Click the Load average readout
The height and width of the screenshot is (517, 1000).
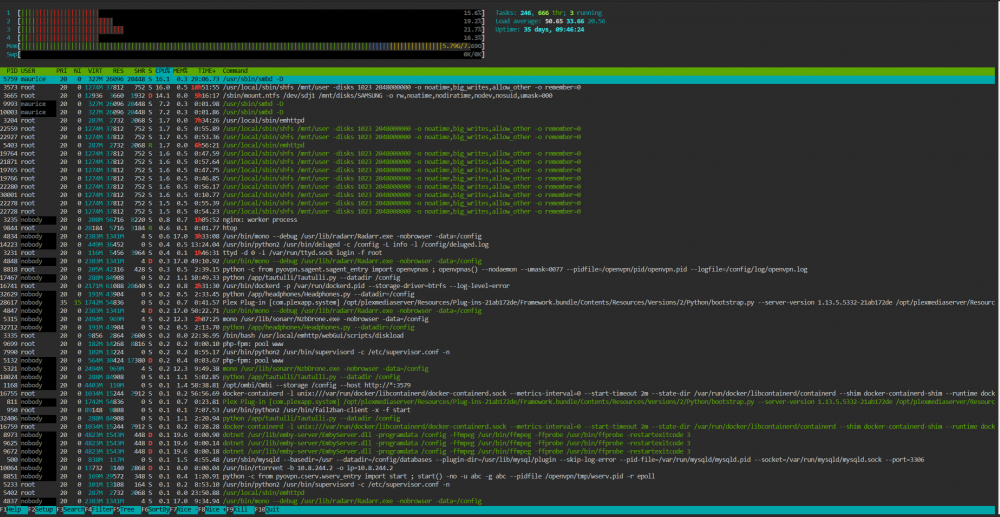tap(550, 21)
